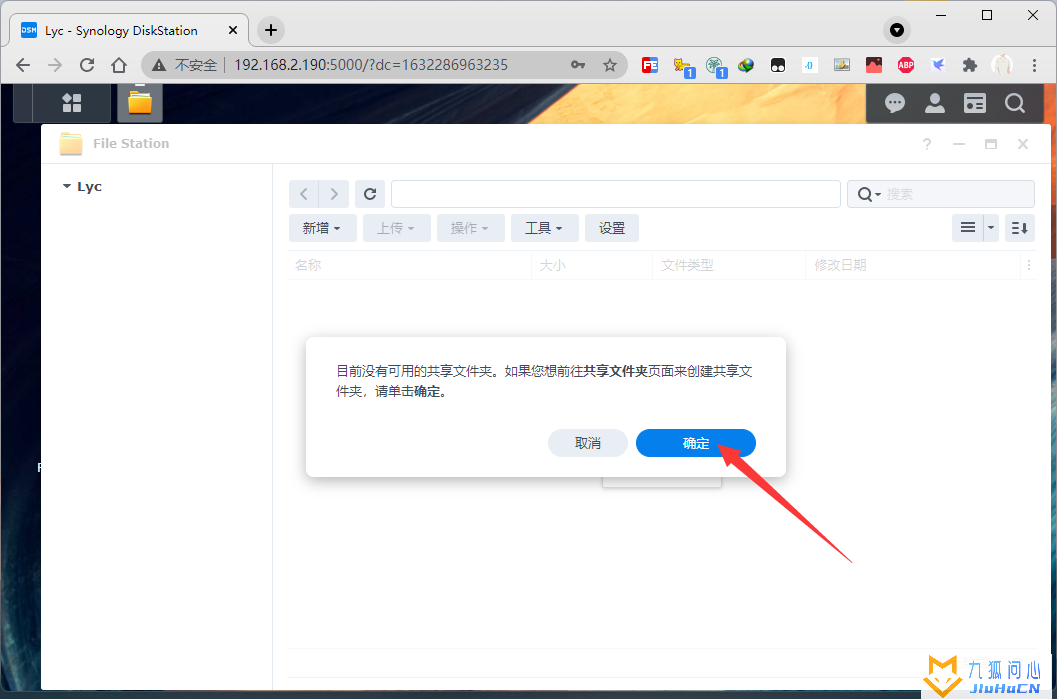1057x699 pixels.
Task: Open view mode dropdown arrow
Action: point(991,228)
